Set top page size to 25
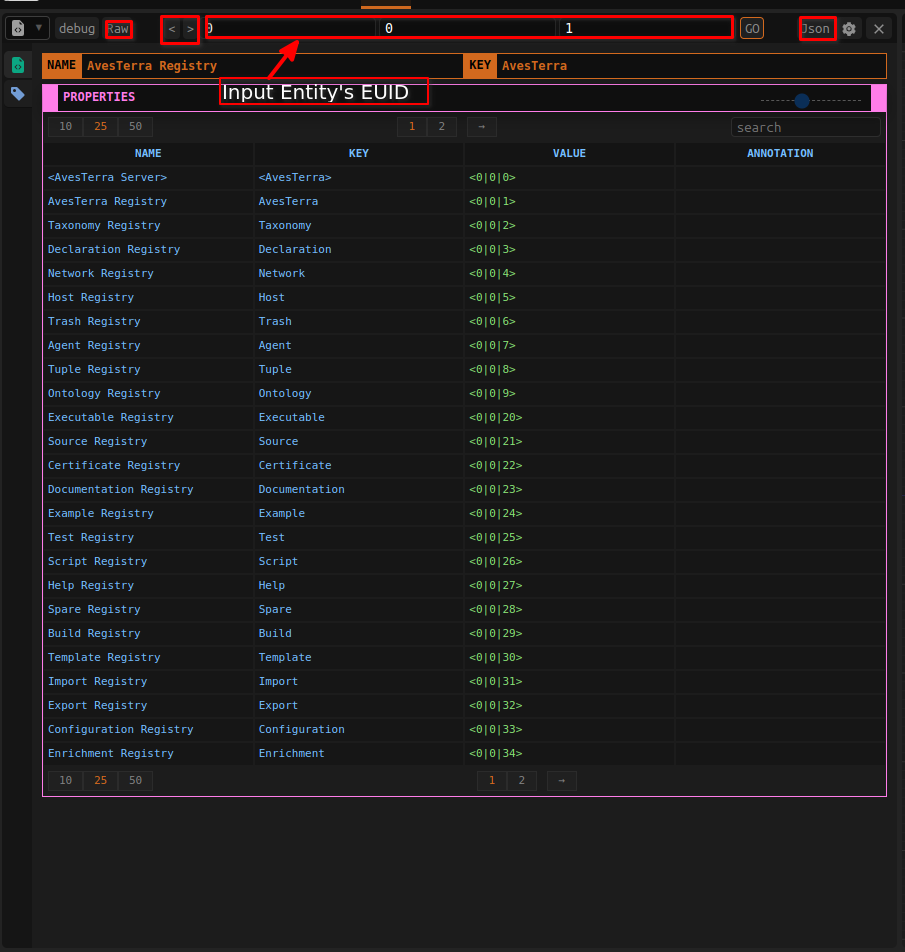The image size is (905, 952). coord(100,126)
